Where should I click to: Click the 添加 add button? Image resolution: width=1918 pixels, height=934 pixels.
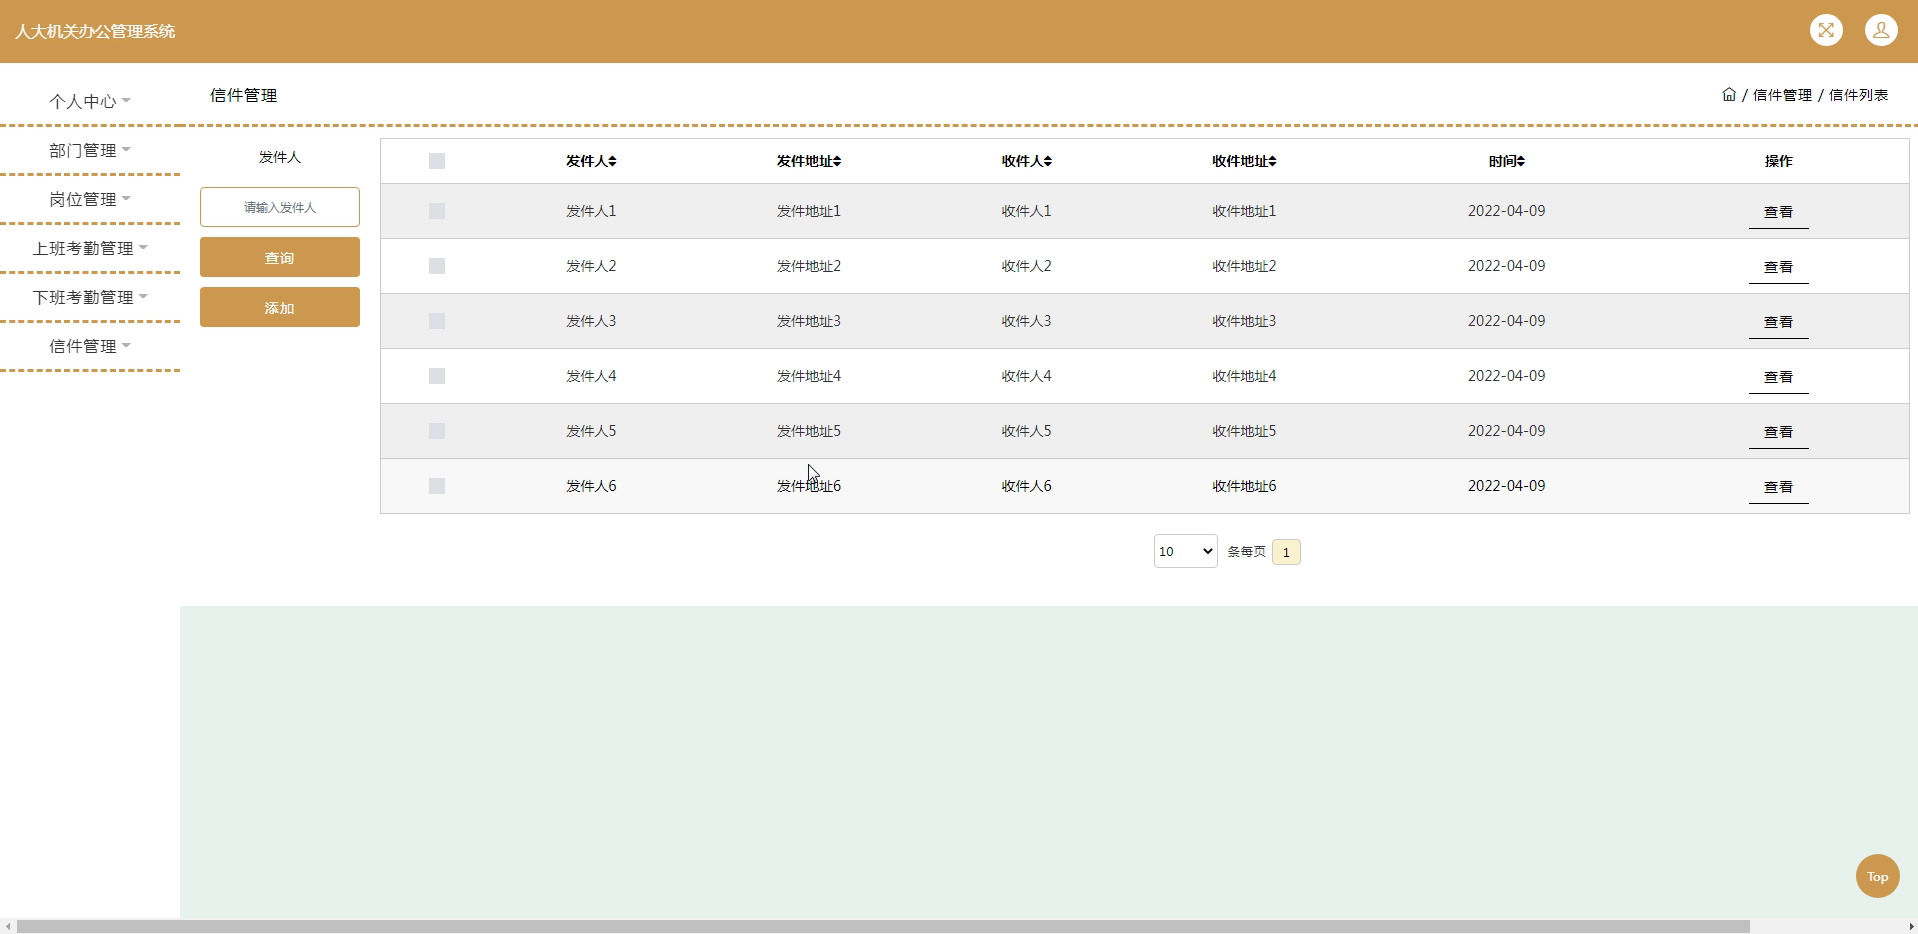pyautogui.click(x=280, y=307)
